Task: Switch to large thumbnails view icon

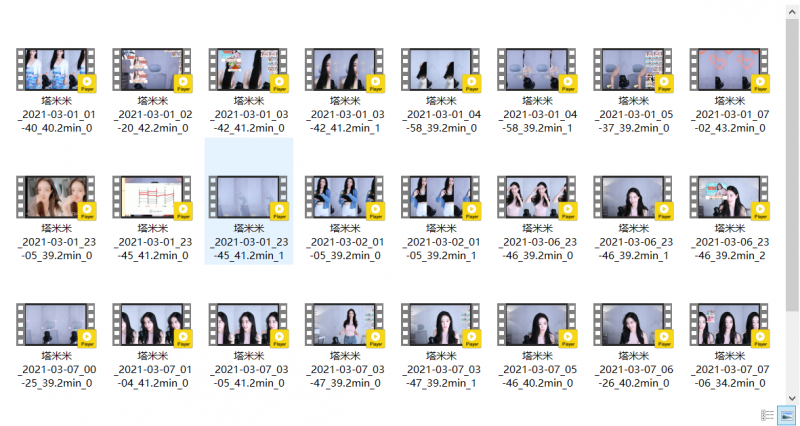Action: [787, 414]
